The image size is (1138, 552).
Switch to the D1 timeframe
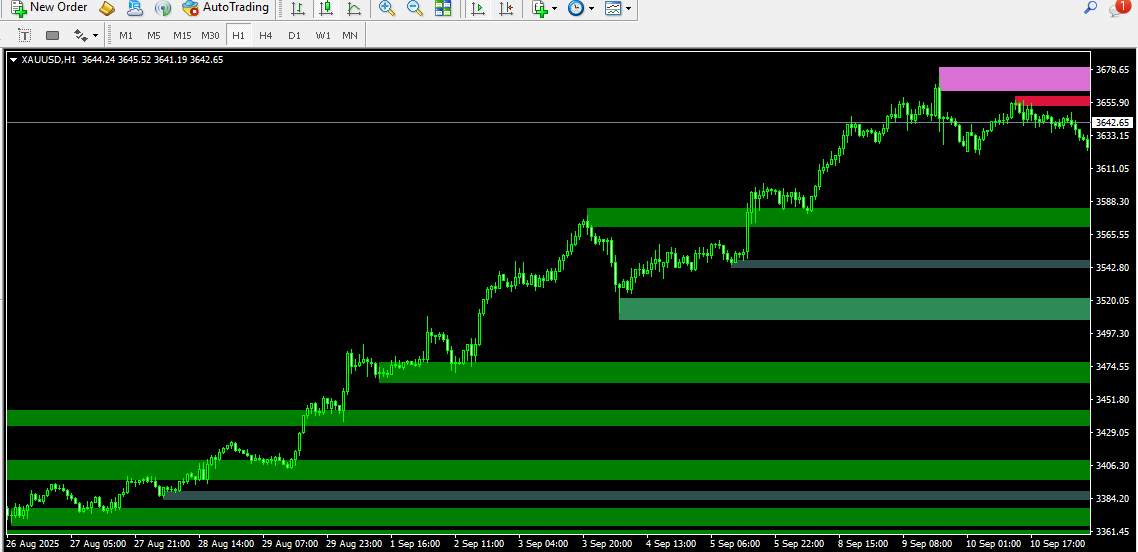[x=293, y=35]
